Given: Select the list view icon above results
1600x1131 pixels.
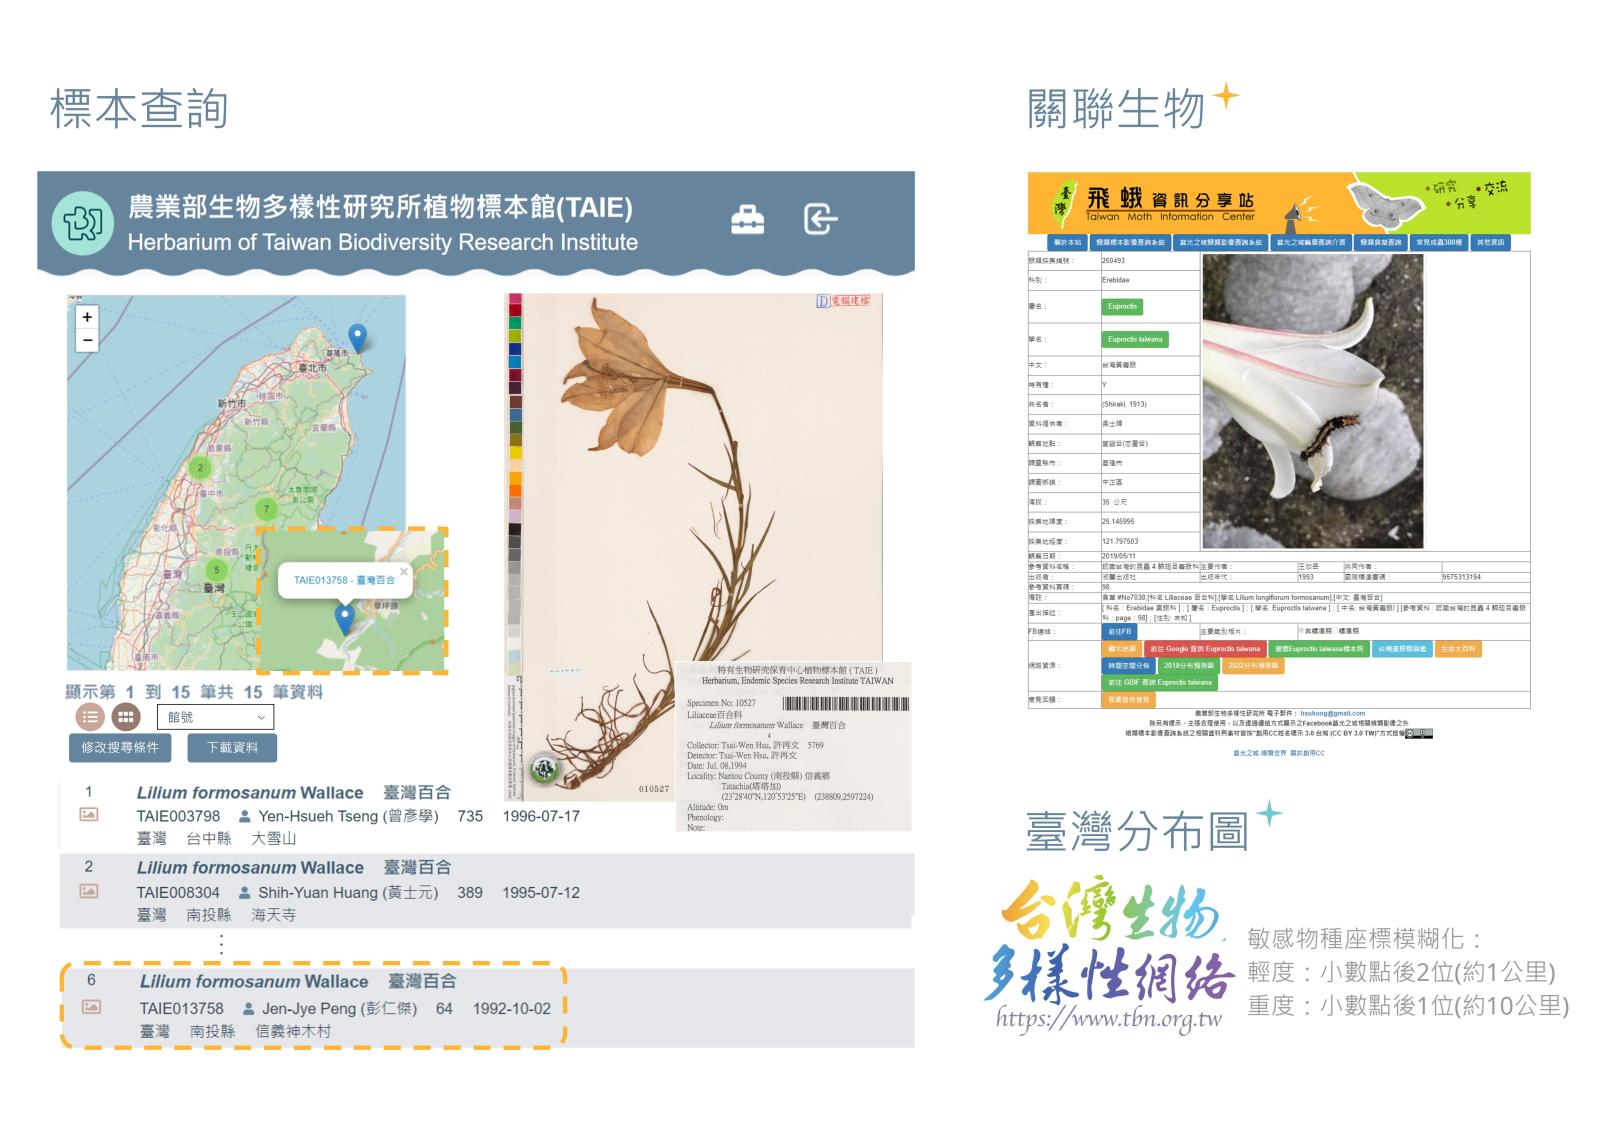Looking at the screenshot, I should point(90,717).
